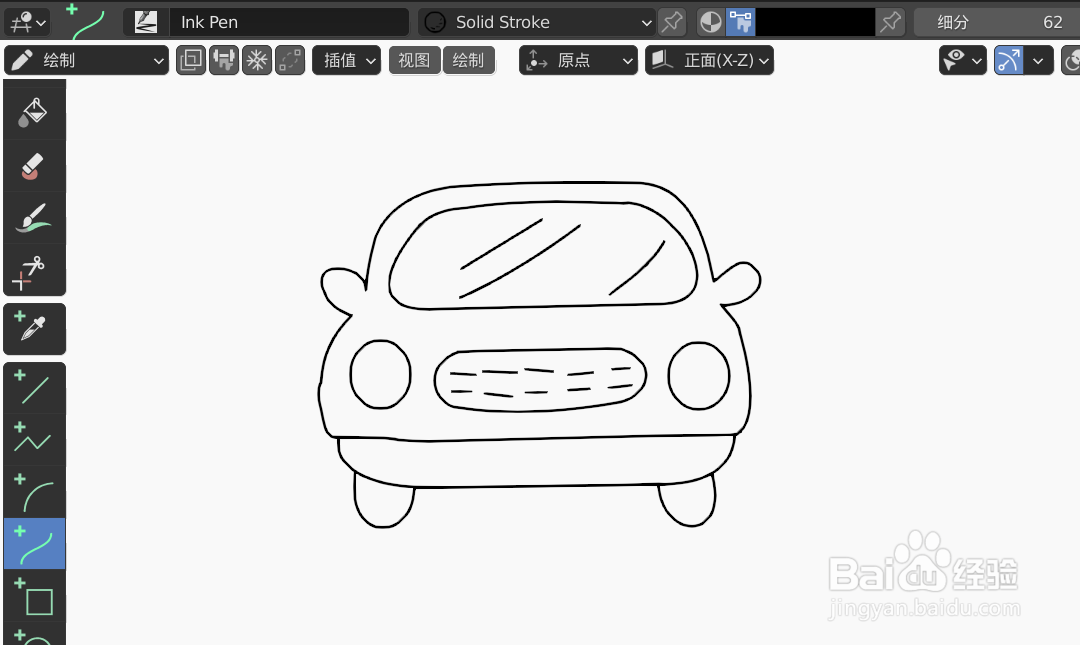Open the viewport visibility eye dropdown

tap(963, 61)
